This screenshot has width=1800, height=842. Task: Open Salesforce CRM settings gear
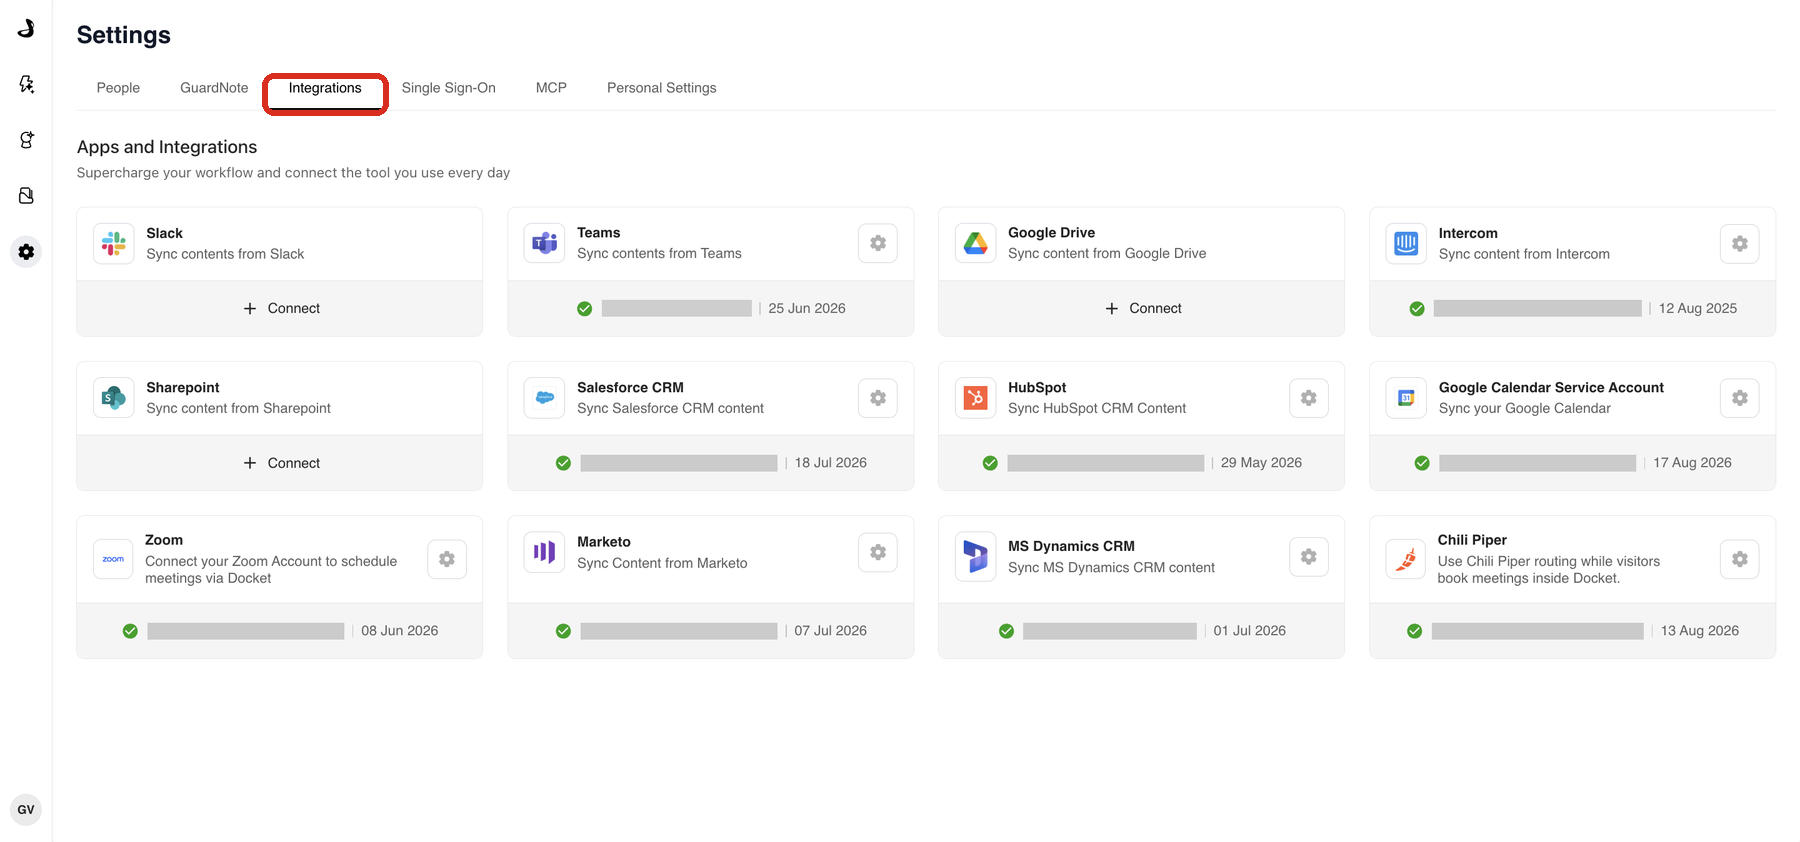click(x=878, y=398)
